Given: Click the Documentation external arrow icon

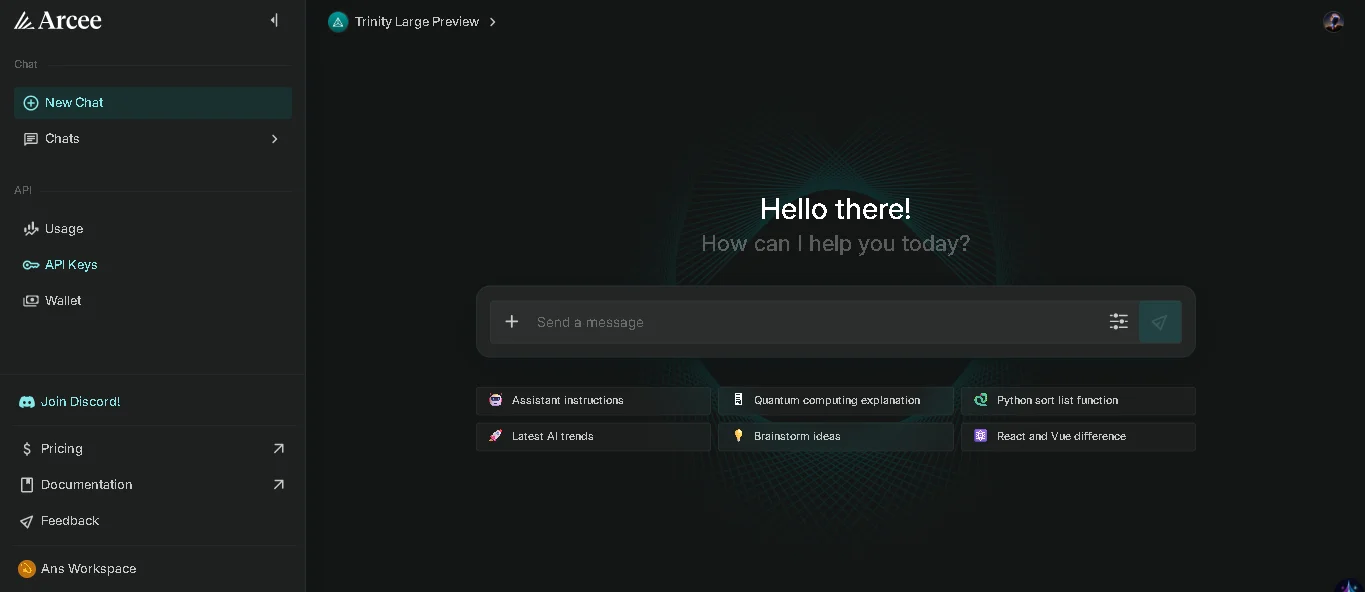Looking at the screenshot, I should pos(279,485).
